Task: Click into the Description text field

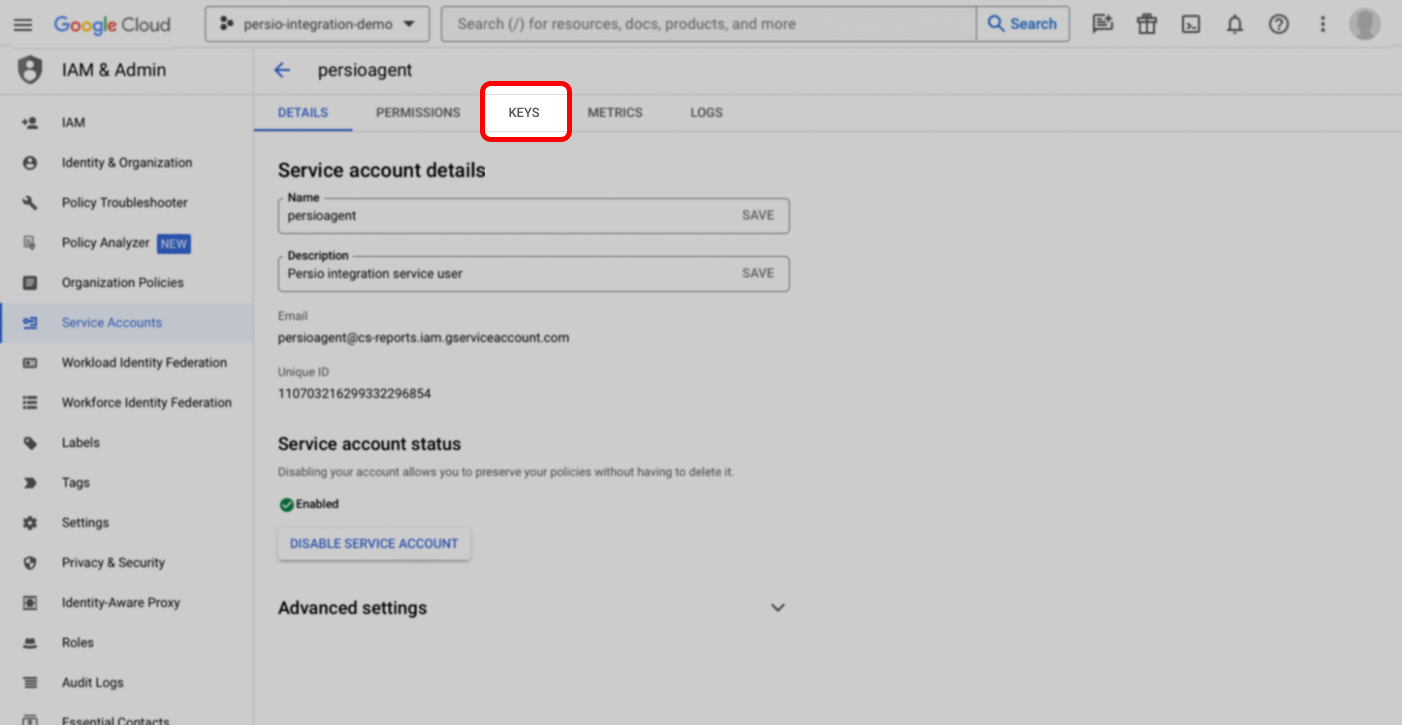Action: (x=500, y=273)
